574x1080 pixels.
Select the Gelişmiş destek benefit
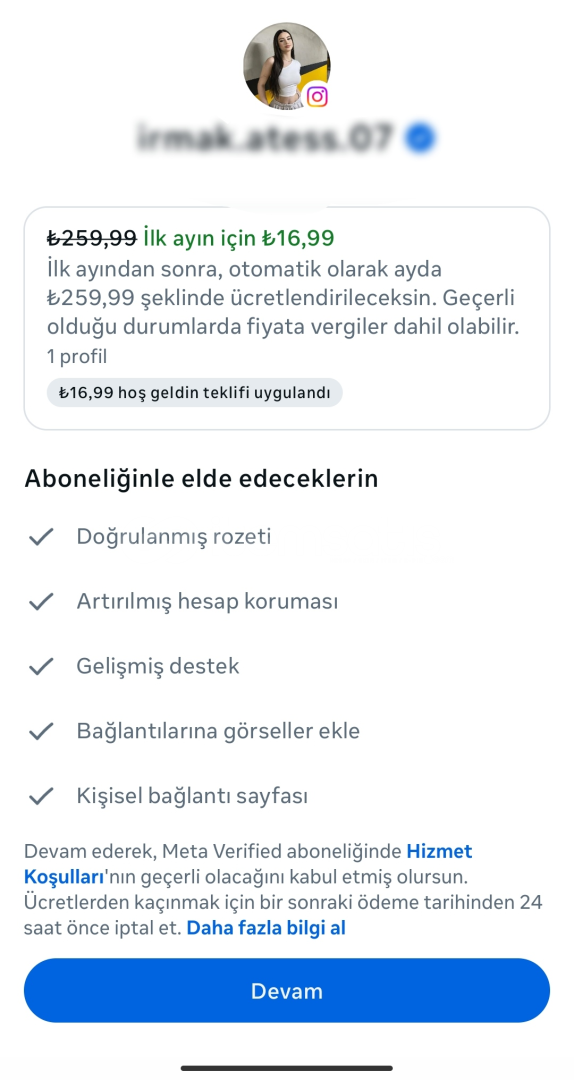[x=158, y=666]
